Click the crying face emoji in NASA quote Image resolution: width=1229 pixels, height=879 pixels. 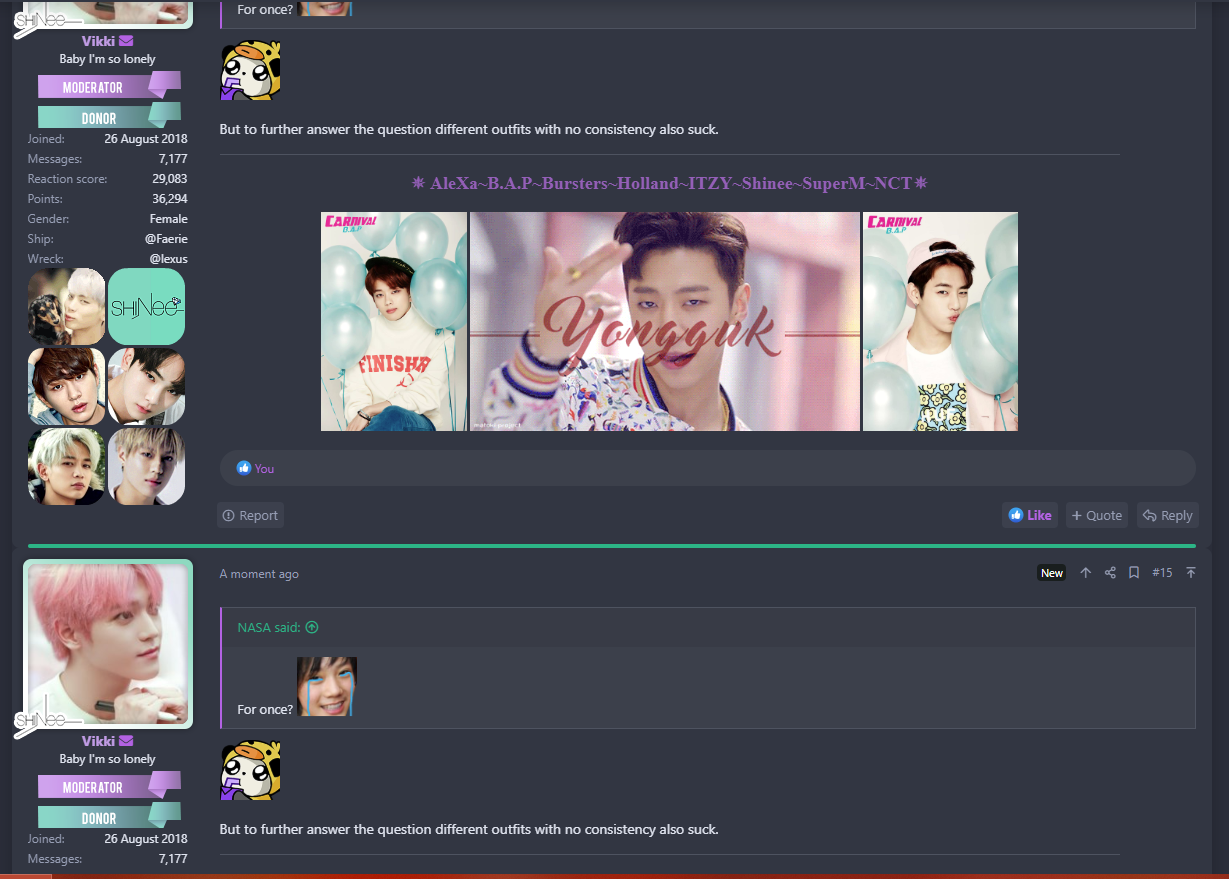[x=327, y=687]
